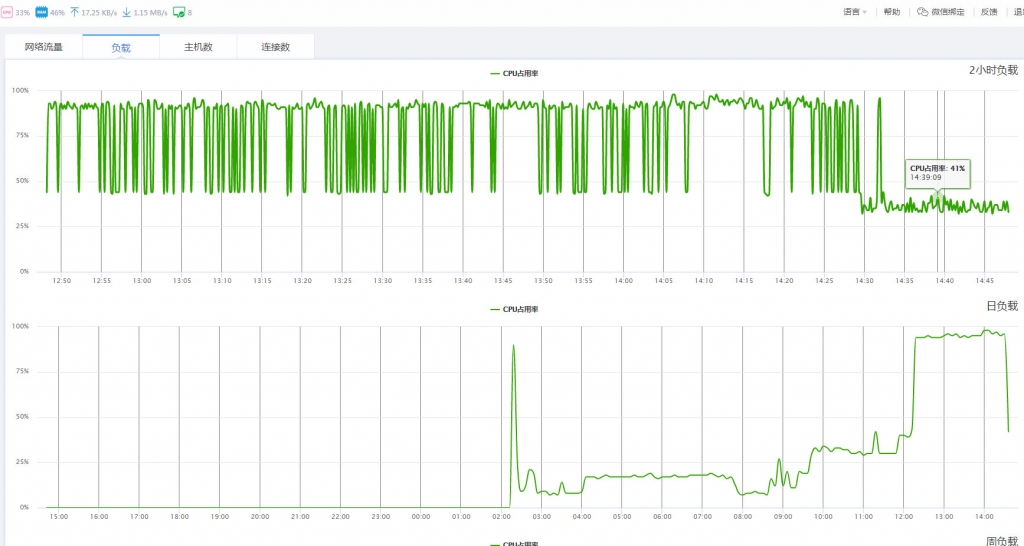The height and width of the screenshot is (546, 1024).
Task: Switch to the 网络流量 tab
Action: pyautogui.click(x=43, y=47)
